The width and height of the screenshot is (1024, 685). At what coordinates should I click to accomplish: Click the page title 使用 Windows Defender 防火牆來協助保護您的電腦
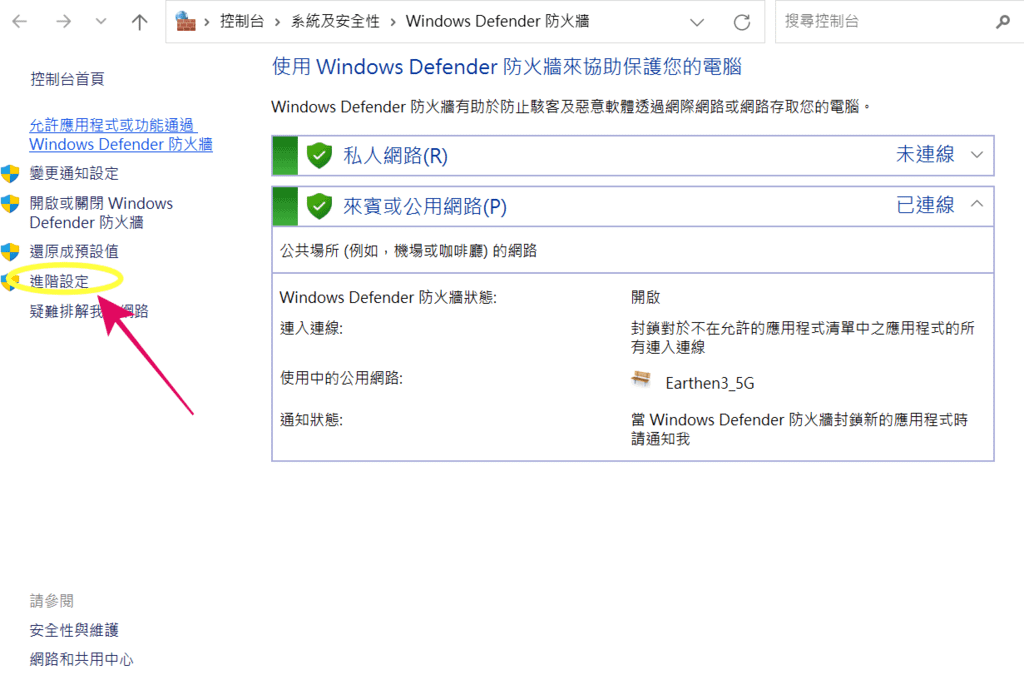click(x=507, y=67)
